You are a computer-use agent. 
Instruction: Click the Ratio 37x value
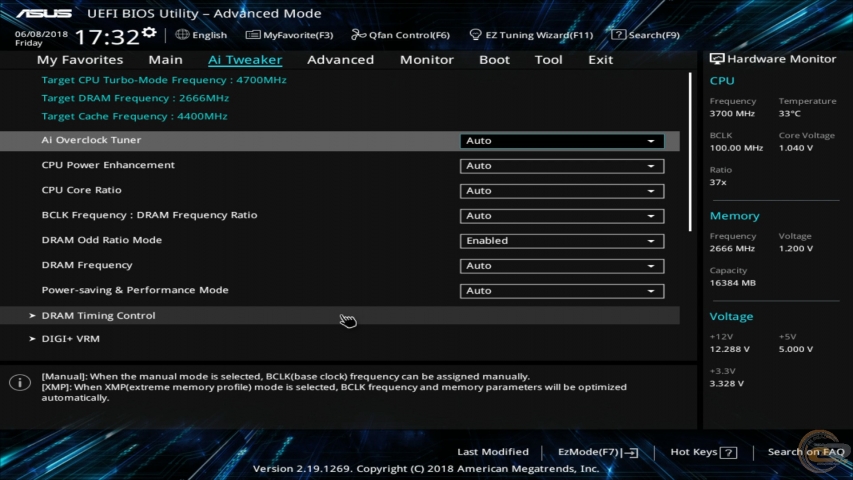pos(718,182)
